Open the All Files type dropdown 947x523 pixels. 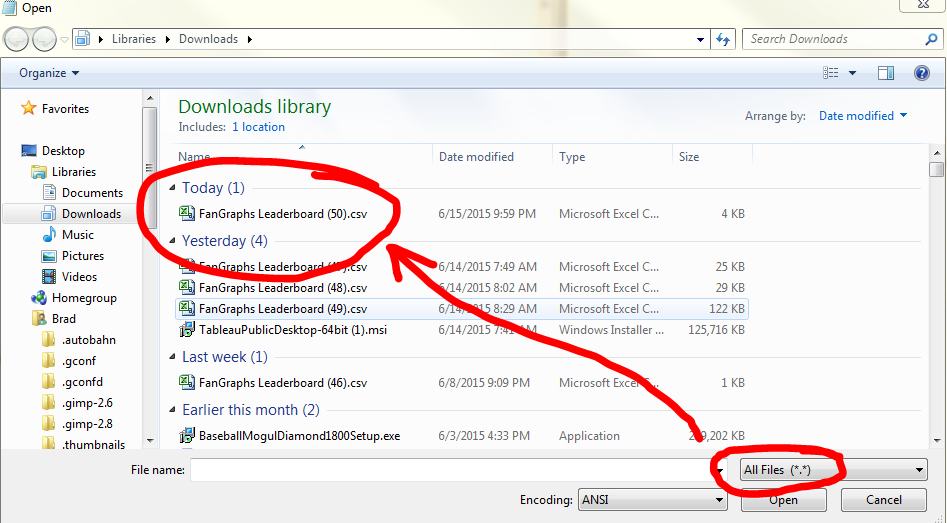tap(833, 470)
